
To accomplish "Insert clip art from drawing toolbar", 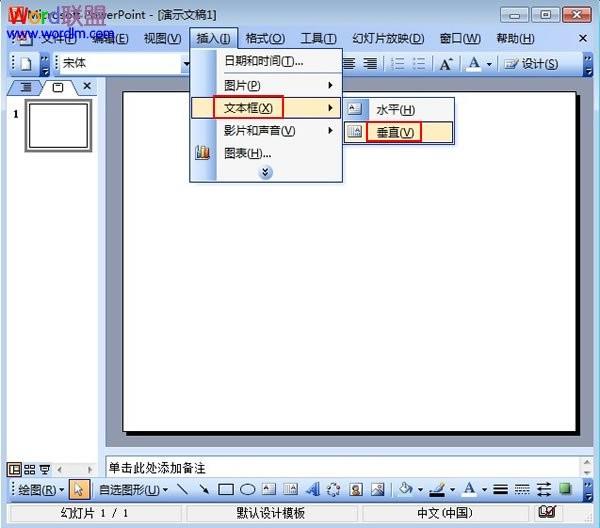I will pyautogui.click(x=356, y=489).
